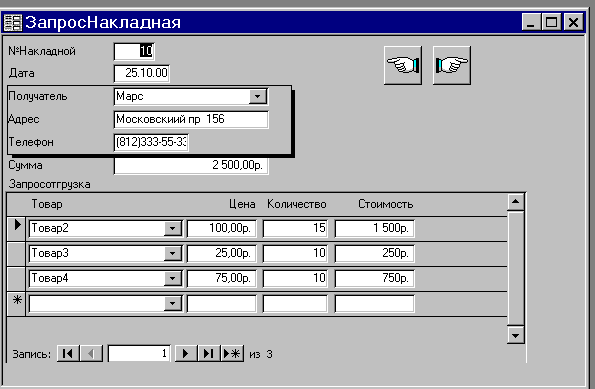Go to previous record in navigation bar
Screen dimensions: 595x389
point(91,354)
